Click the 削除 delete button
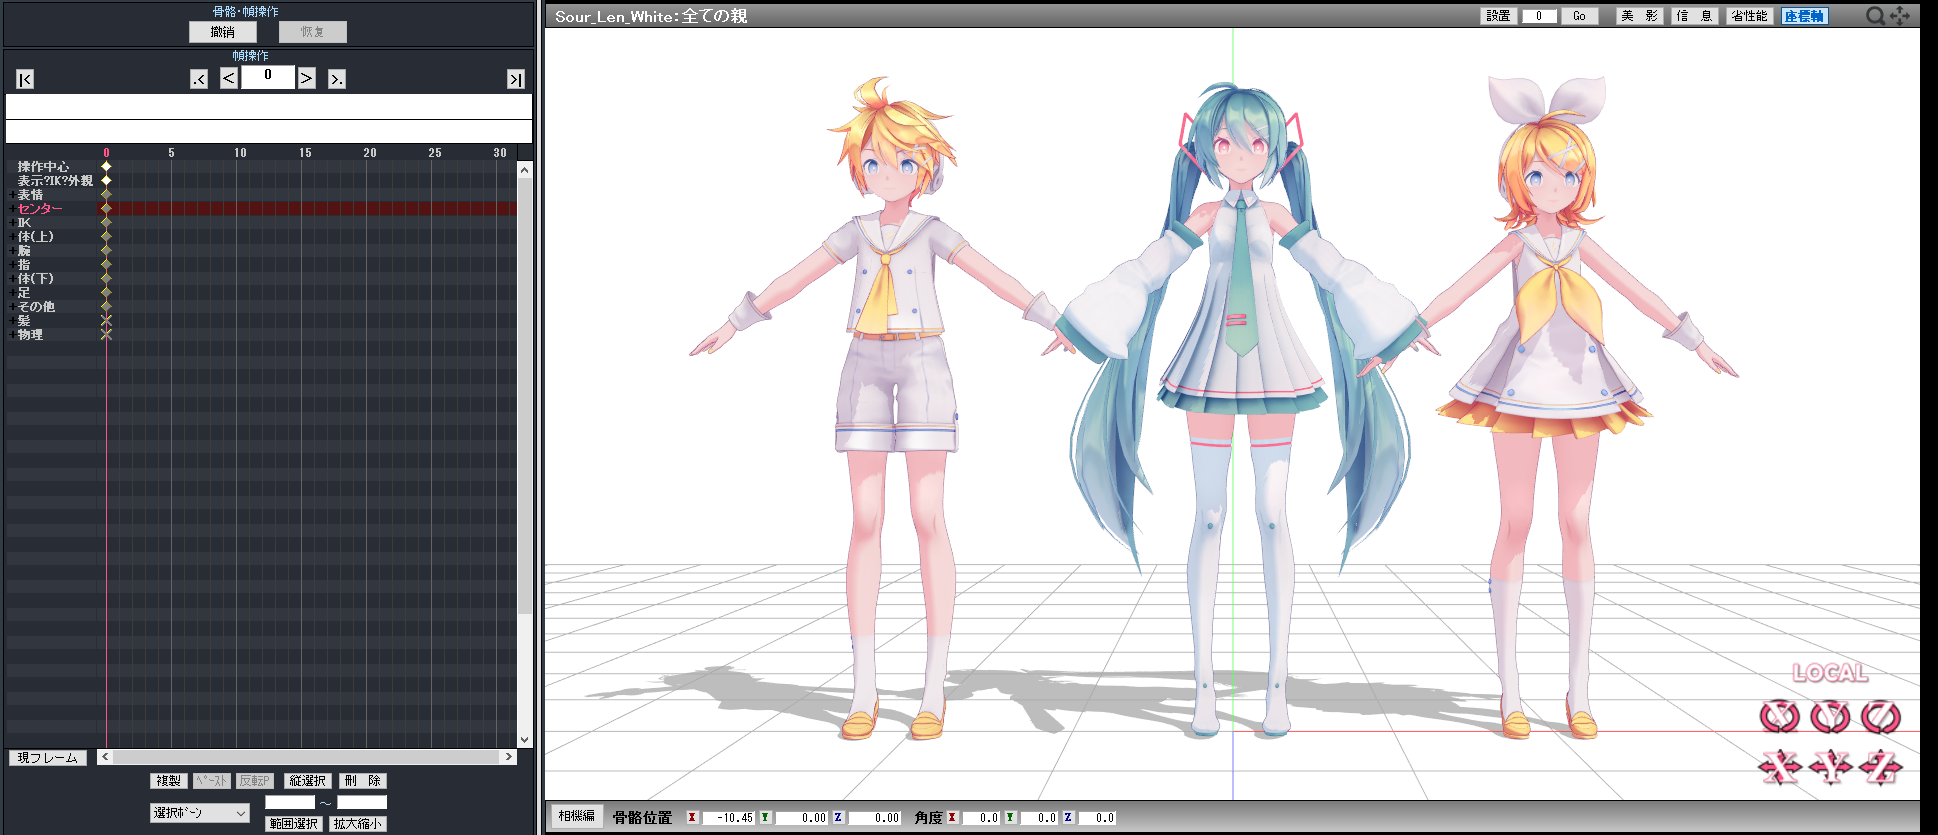Image resolution: width=1938 pixels, height=835 pixels. click(x=362, y=781)
